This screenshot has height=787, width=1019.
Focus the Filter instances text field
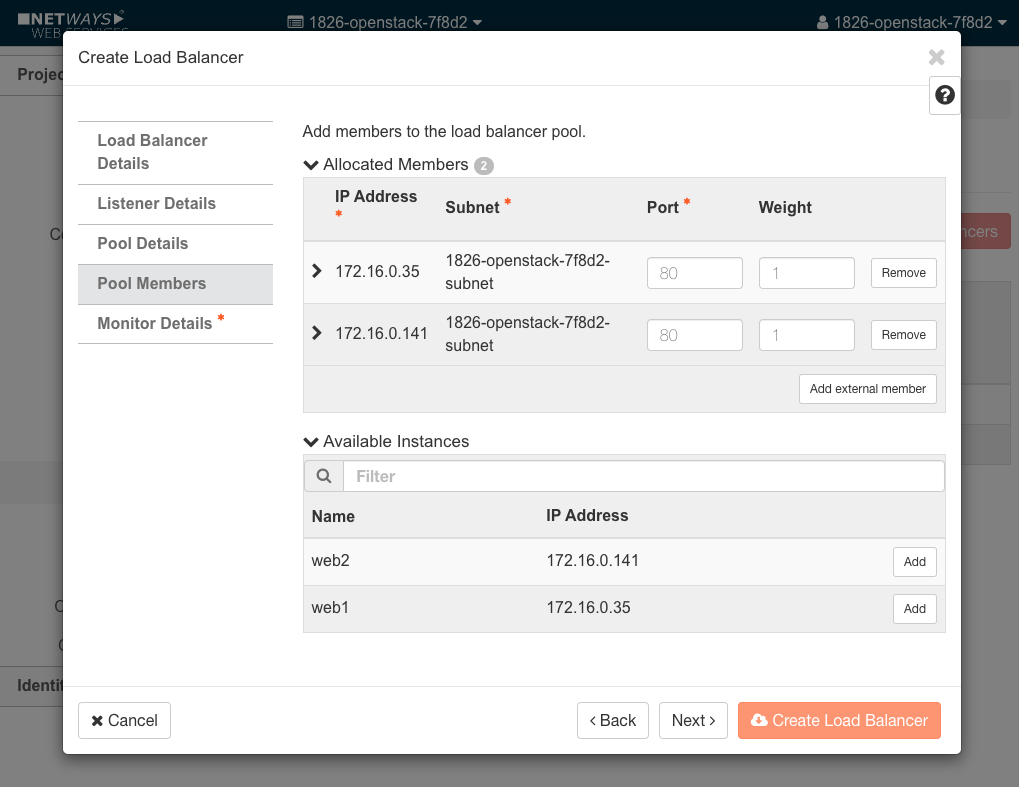point(643,476)
